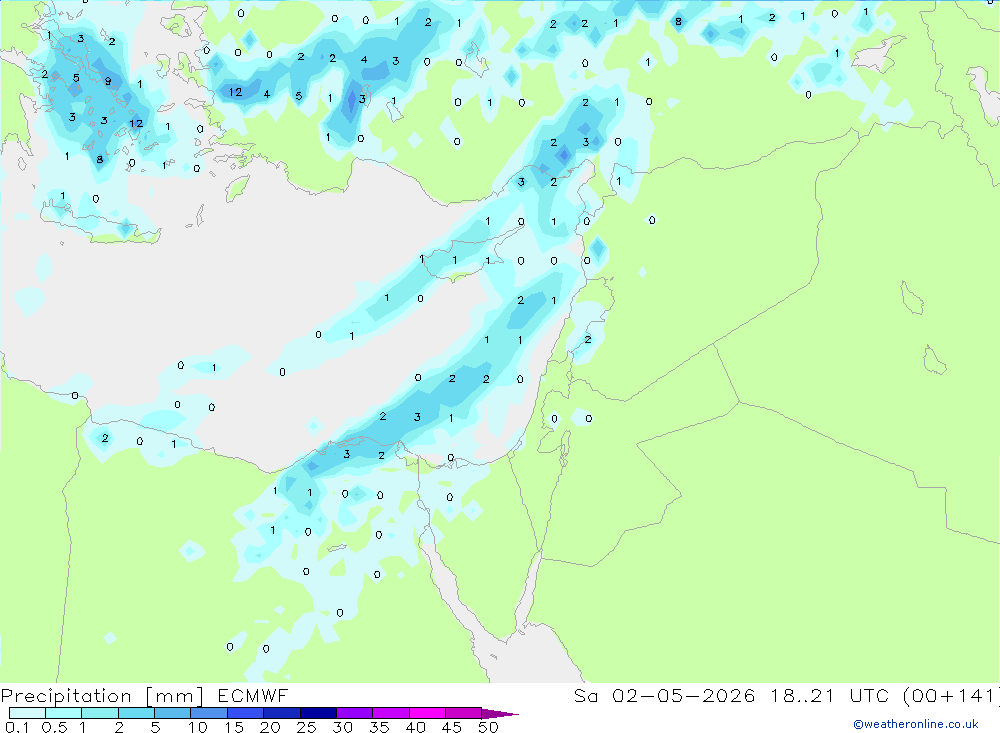Open the weatheronline.co.uk copyright link
Image resolution: width=1000 pixels, height=733 pixels.
click(916, 724)
